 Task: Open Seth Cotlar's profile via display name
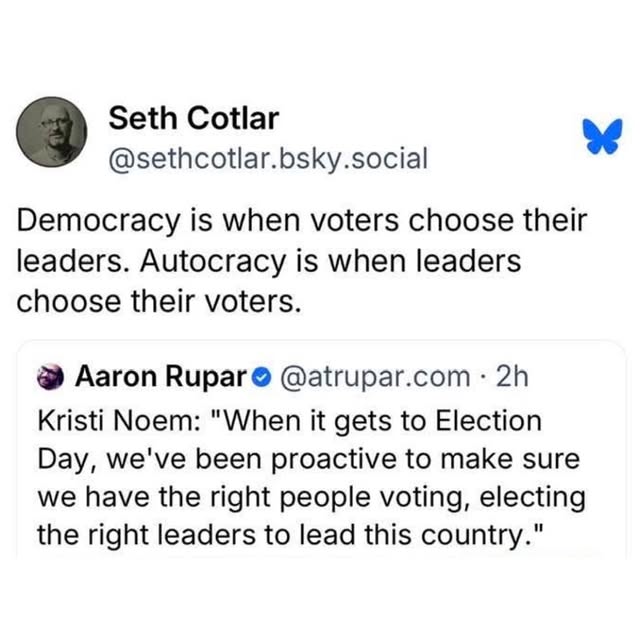click(x=194, y=119)
